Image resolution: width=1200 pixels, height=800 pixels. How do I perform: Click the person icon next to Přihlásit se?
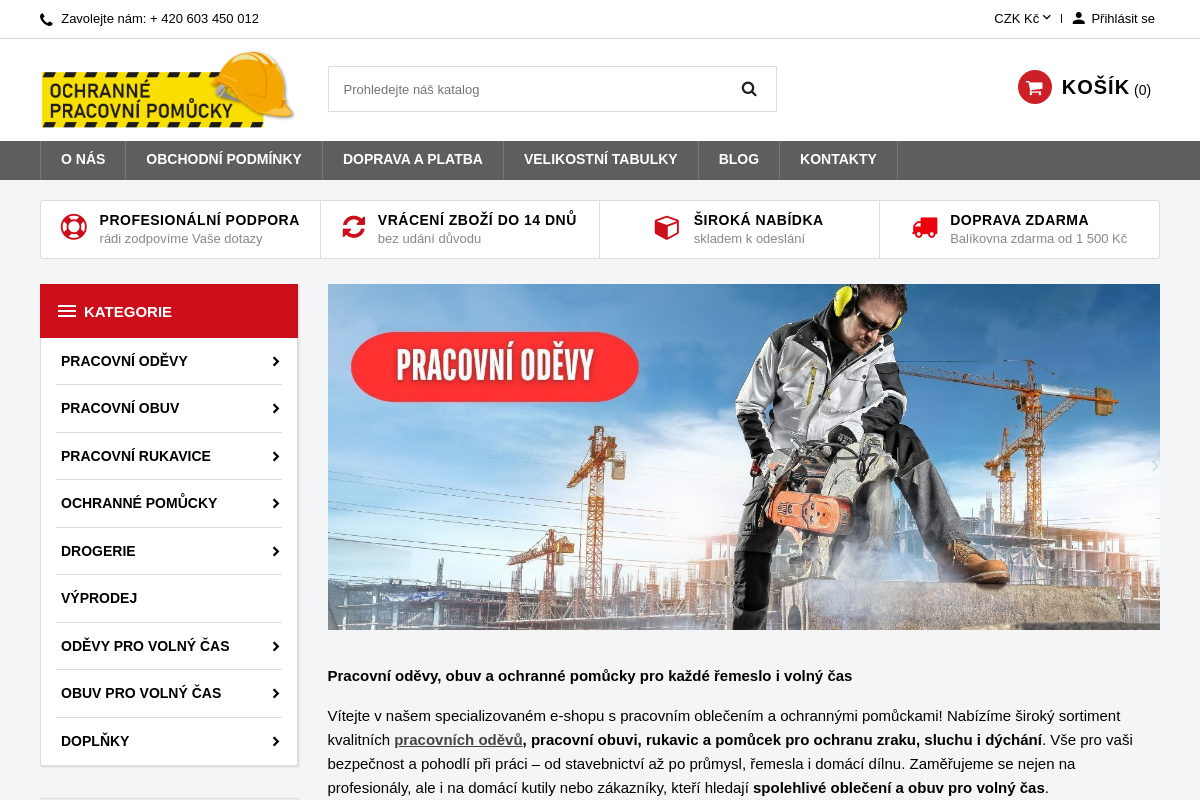click(x=1077, y=17)
